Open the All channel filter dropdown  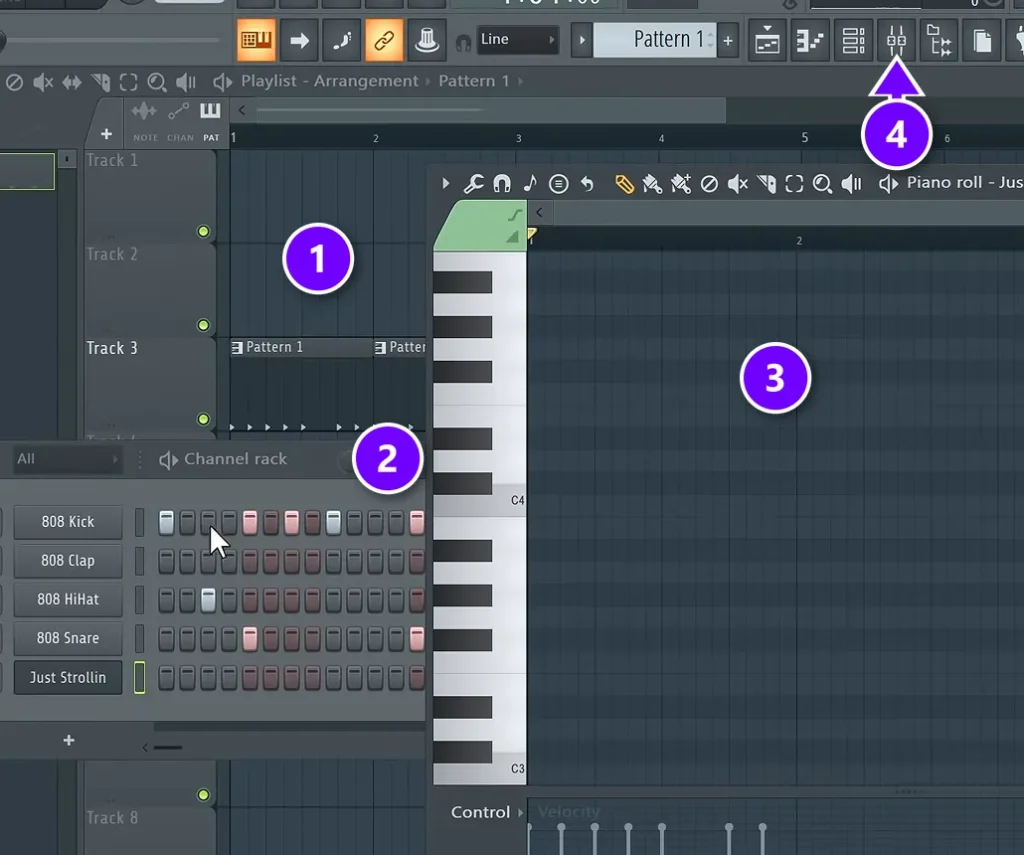pyautogui.click(x=67, y=459)
